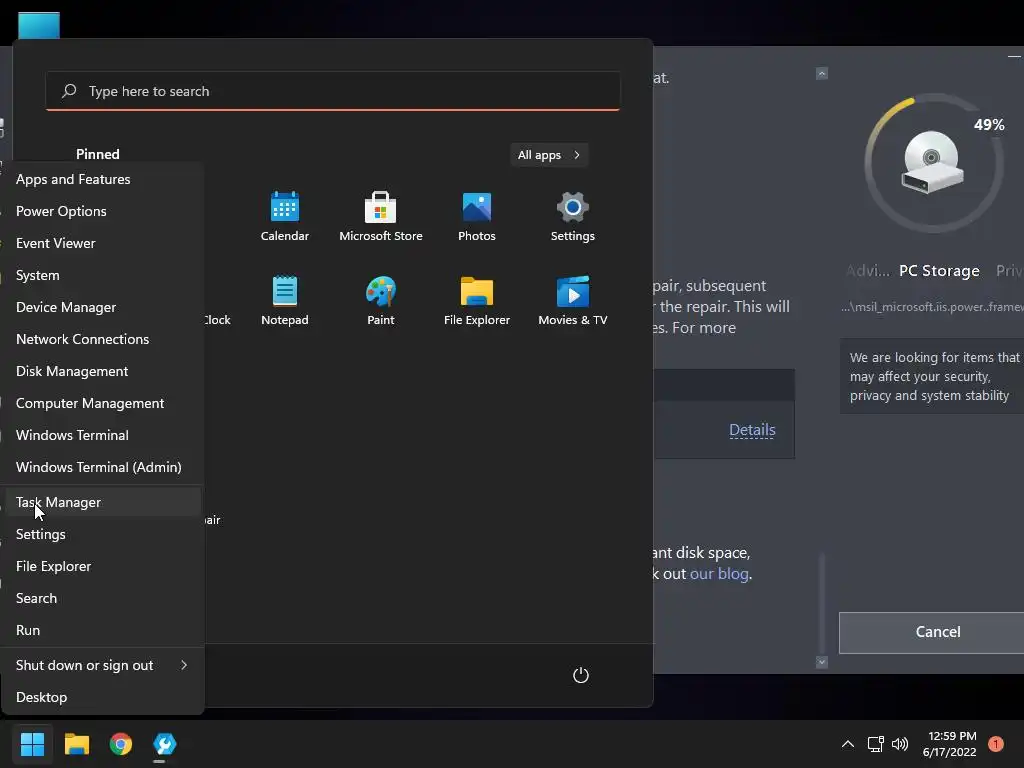Open Task Manager from the menu
The width and height of the screenshot is (1024, 768).
coord(103,502)
